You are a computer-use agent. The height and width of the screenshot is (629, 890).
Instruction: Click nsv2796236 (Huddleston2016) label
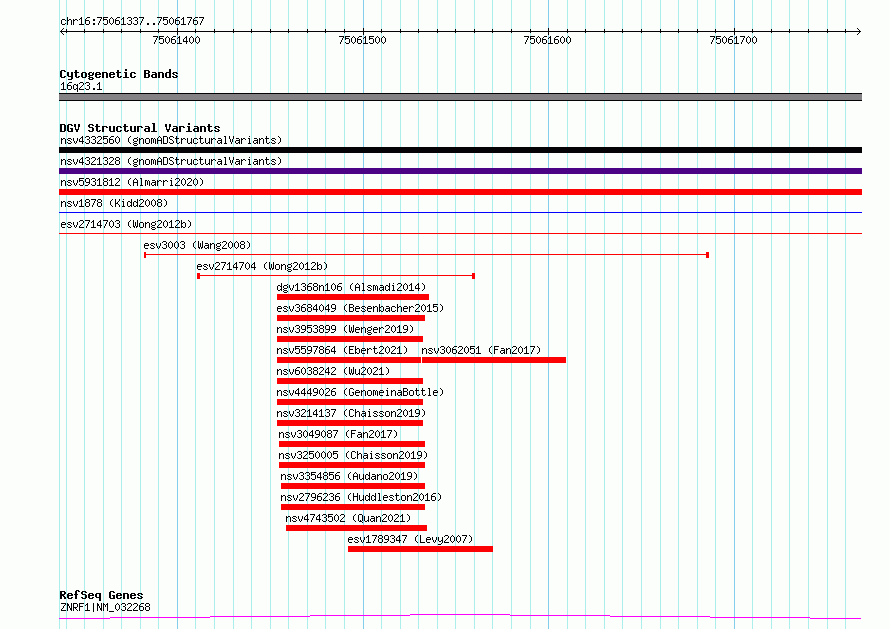(x=361, y=497)
